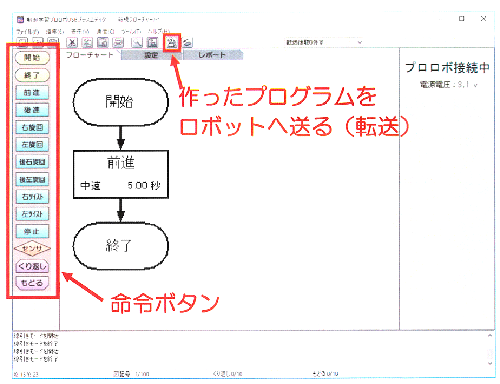Choose the 右旋回 command button

point(32,127)
